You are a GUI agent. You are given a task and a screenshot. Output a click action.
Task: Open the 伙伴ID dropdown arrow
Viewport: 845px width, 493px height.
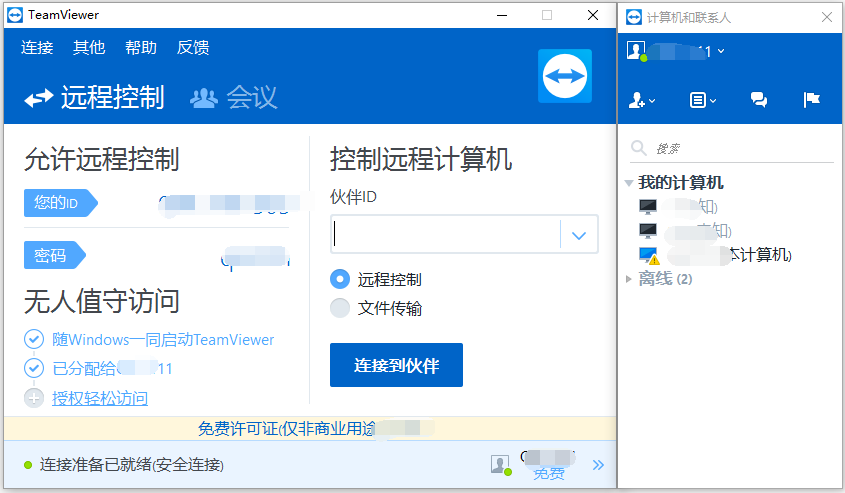(579, 235)
